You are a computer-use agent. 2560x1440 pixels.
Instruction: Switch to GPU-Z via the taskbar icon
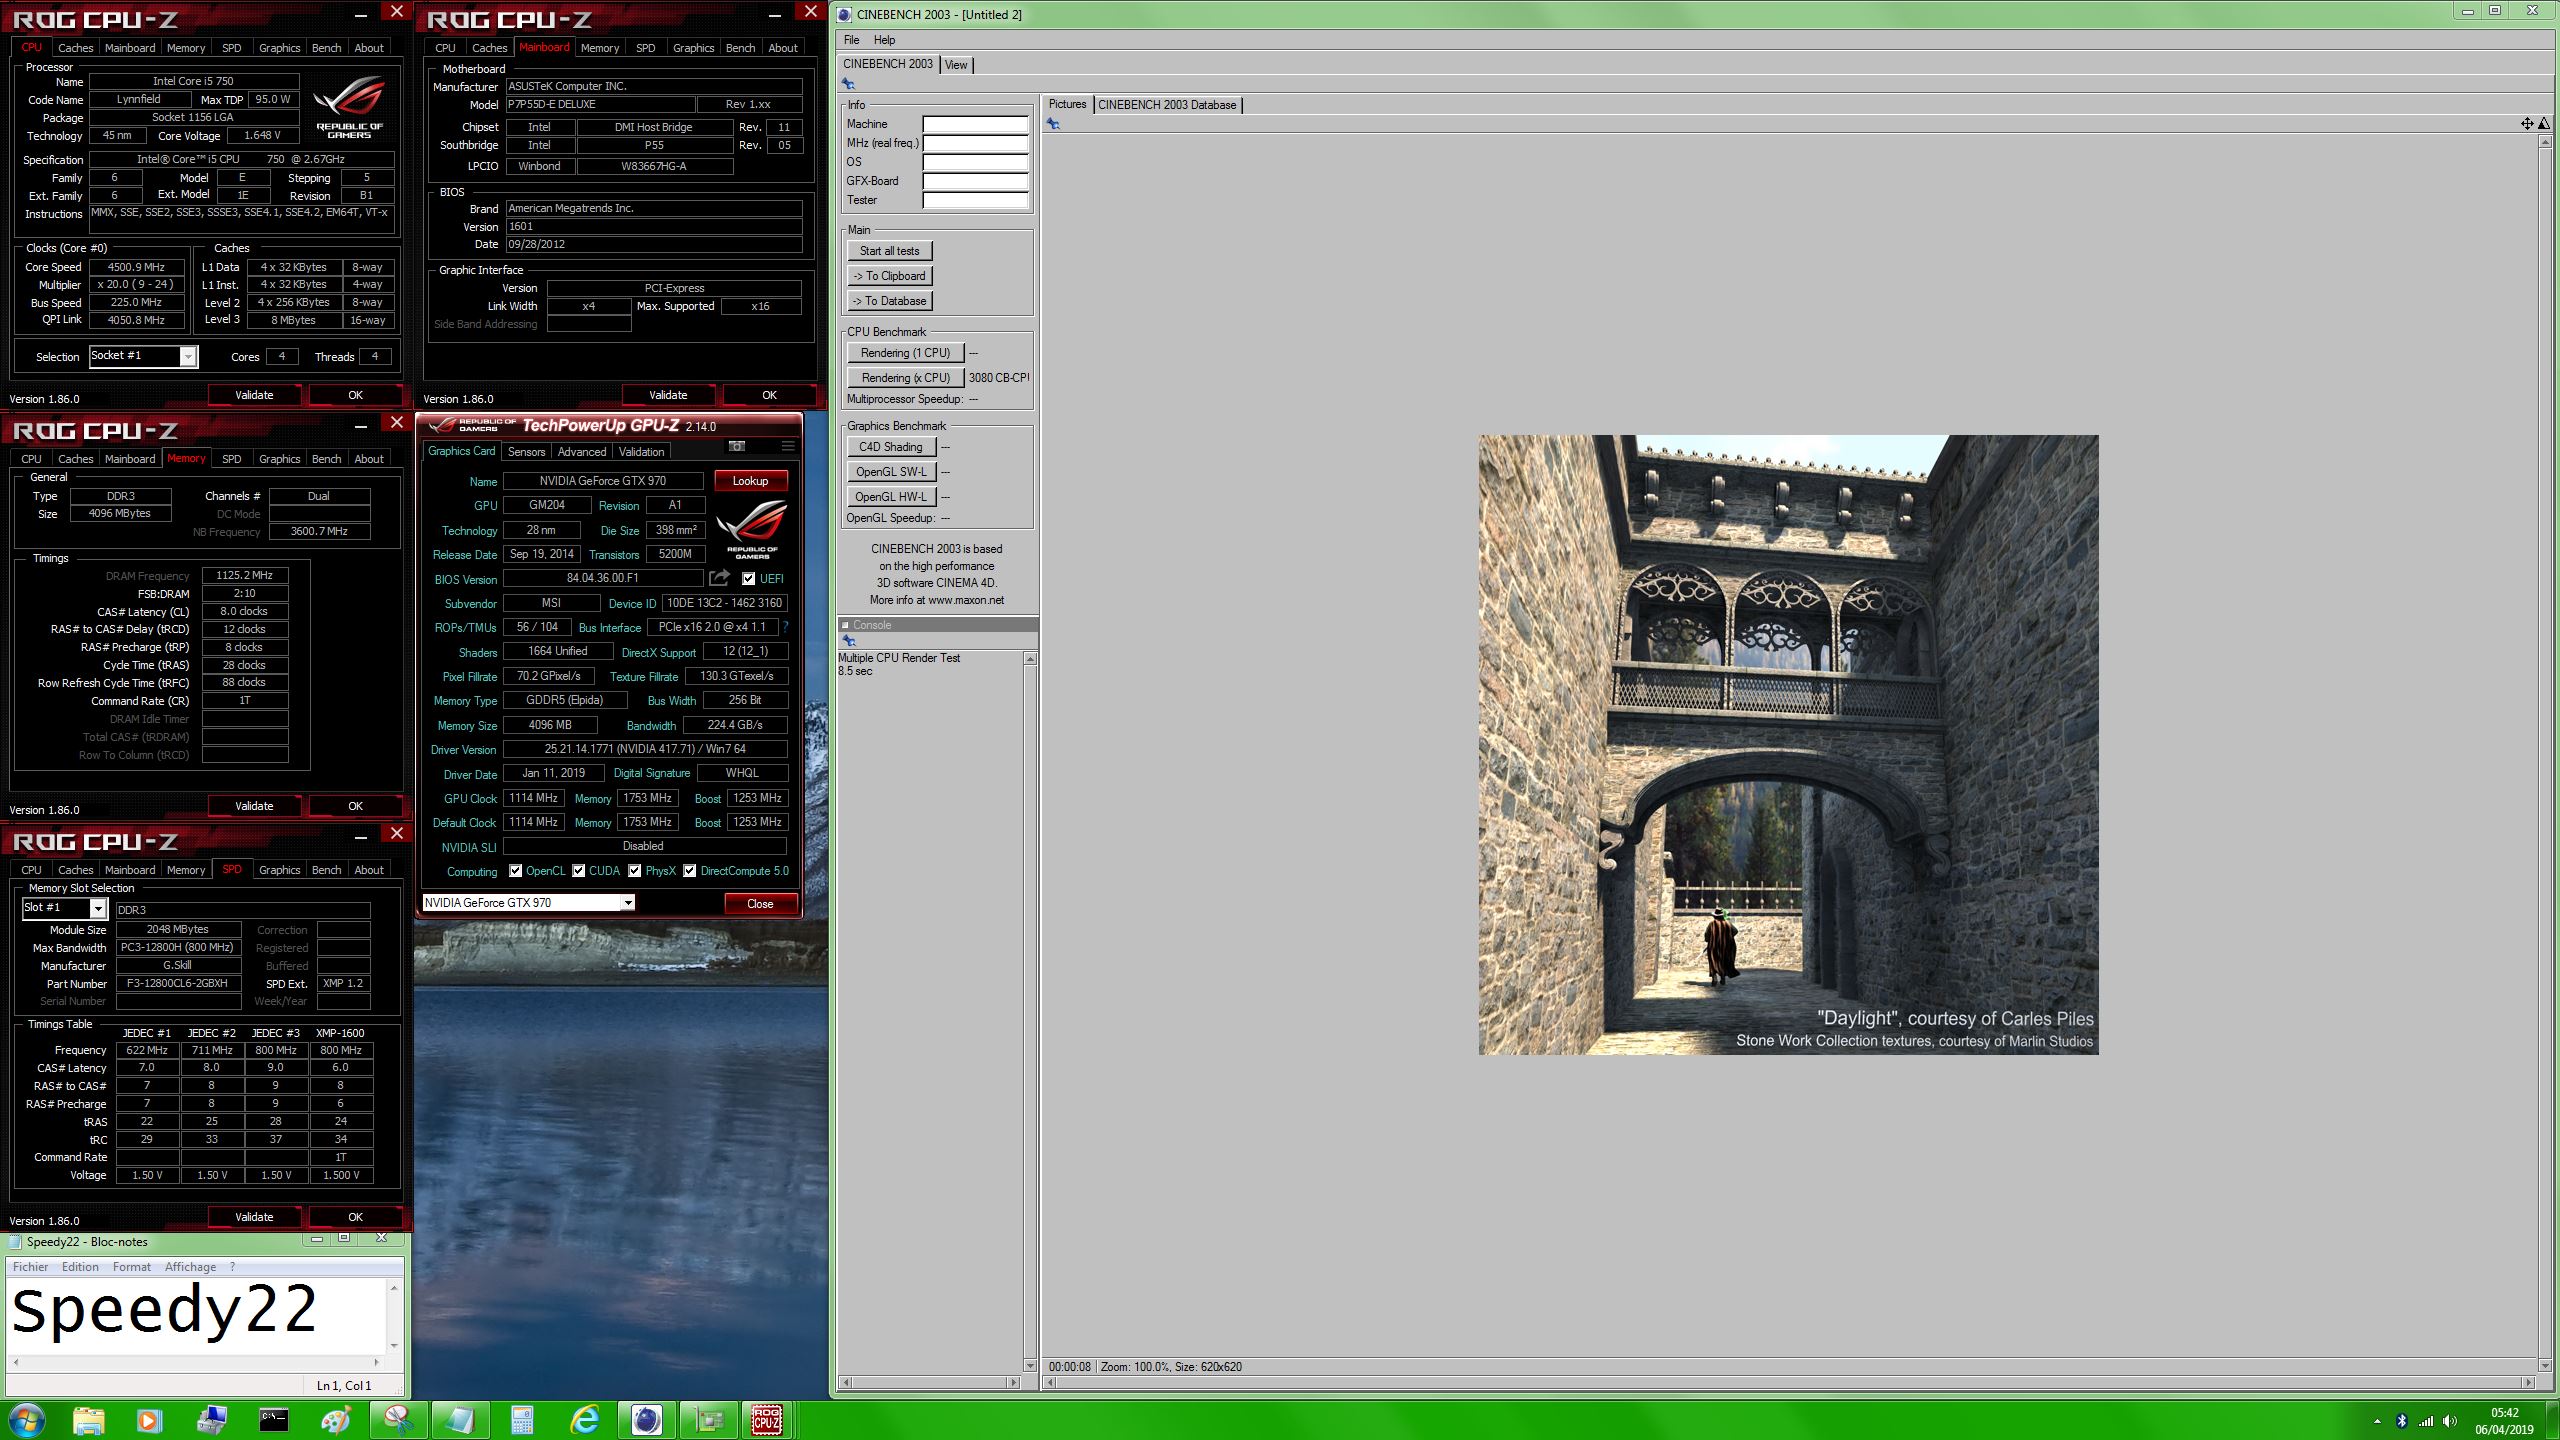[x=709, y=1420]
